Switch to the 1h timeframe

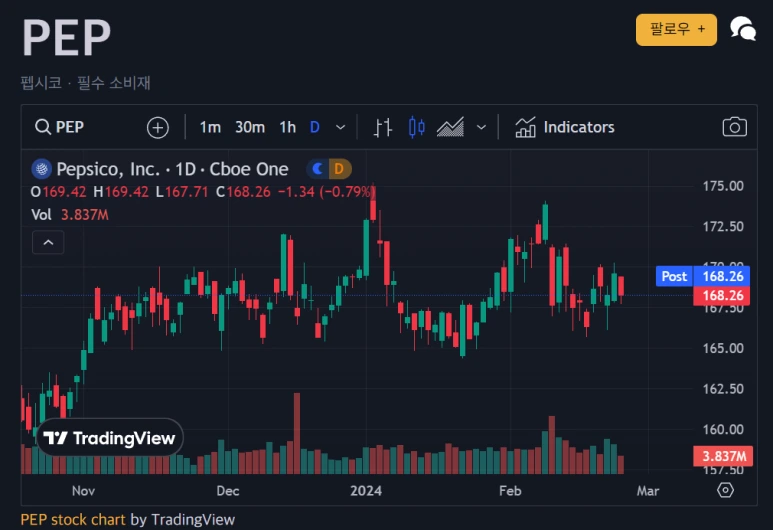coord(287,127)
